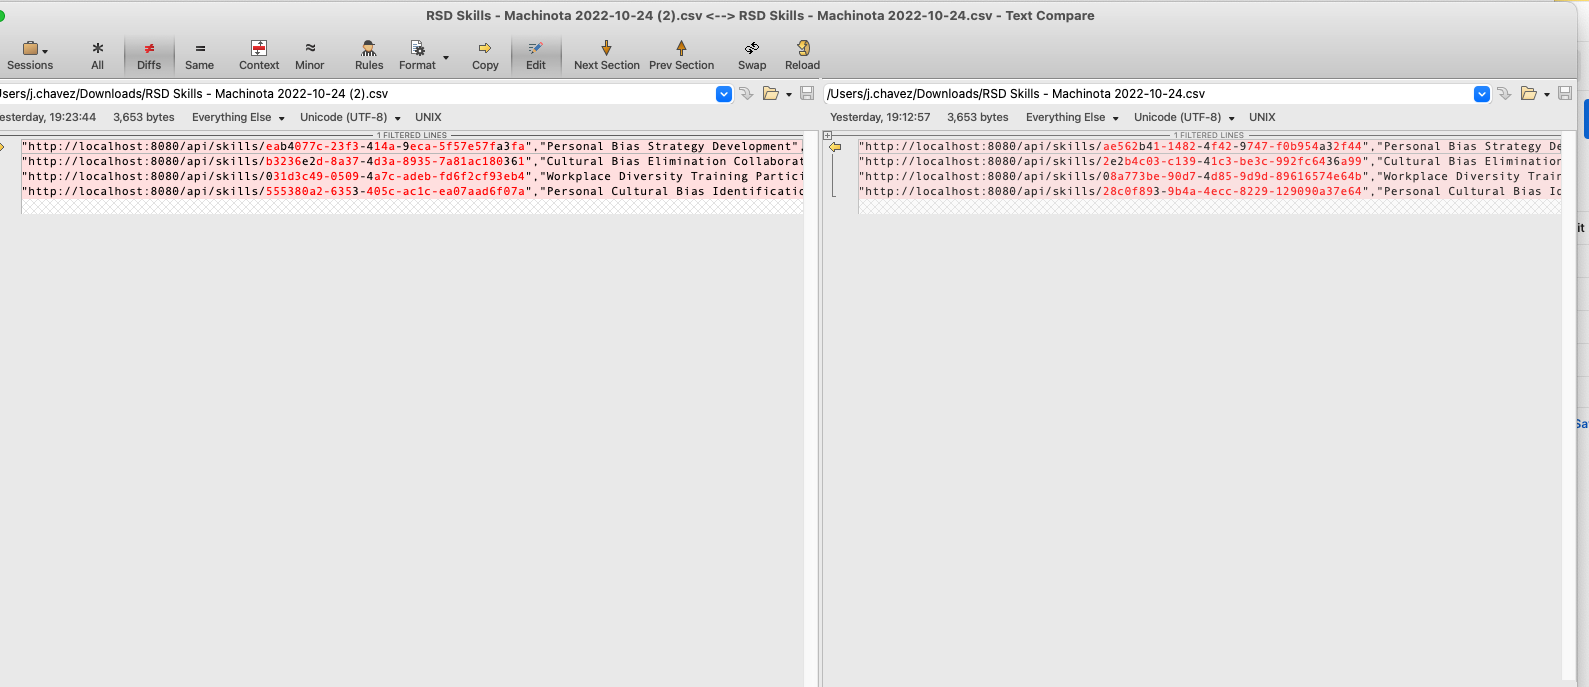Jump to Next Section
1589x687 pixels.
(606, 55)
